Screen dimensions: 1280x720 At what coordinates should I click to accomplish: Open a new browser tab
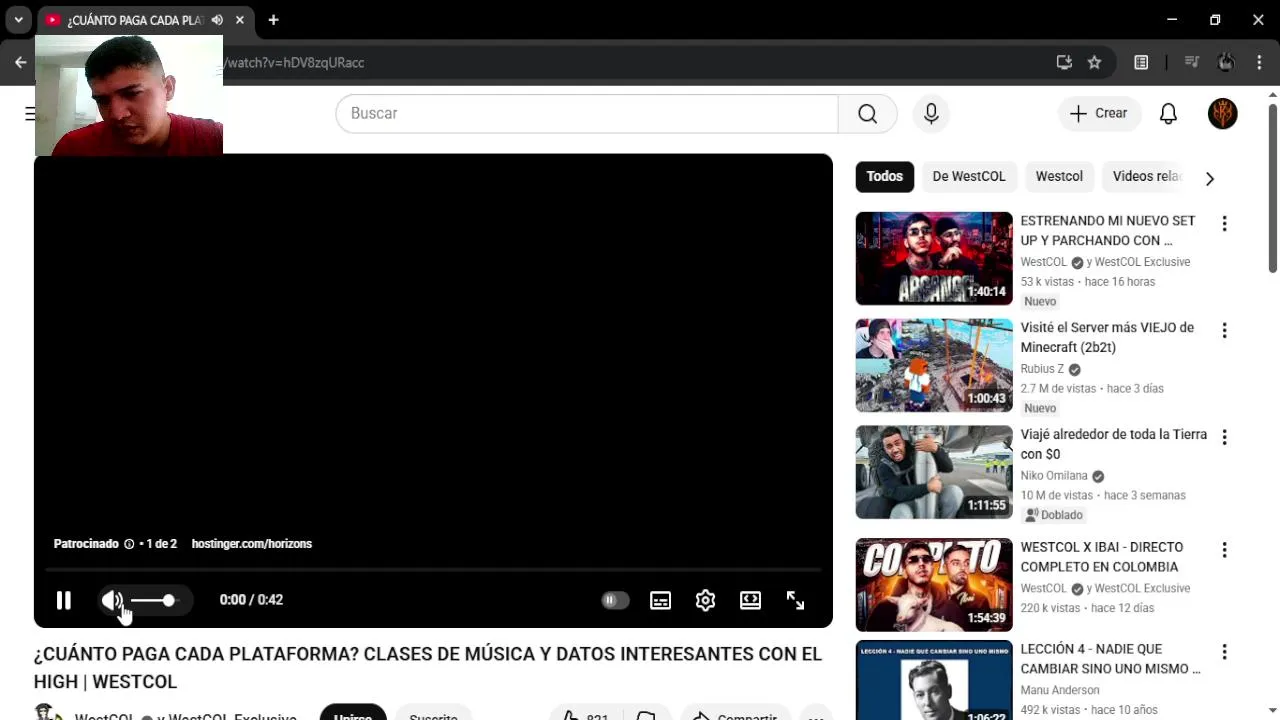click(x=273, y=20)
